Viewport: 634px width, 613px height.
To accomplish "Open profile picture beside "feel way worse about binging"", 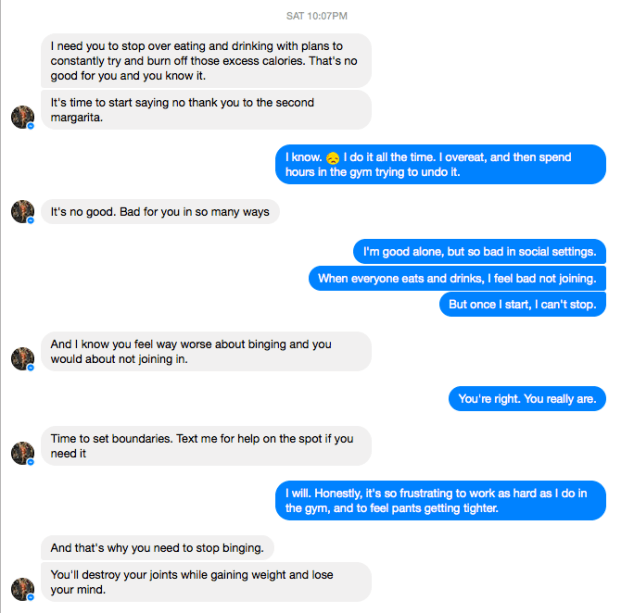I will pos(23,358).
